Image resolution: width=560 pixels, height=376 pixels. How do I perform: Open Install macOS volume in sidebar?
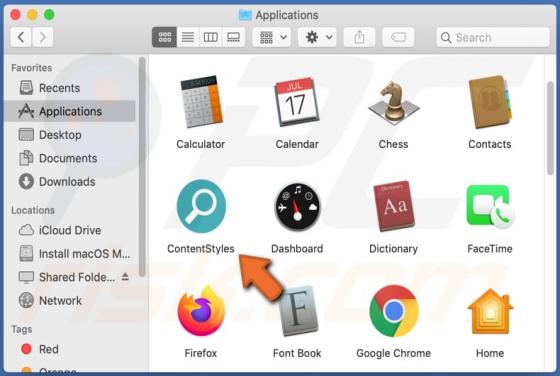pos(70,254)
